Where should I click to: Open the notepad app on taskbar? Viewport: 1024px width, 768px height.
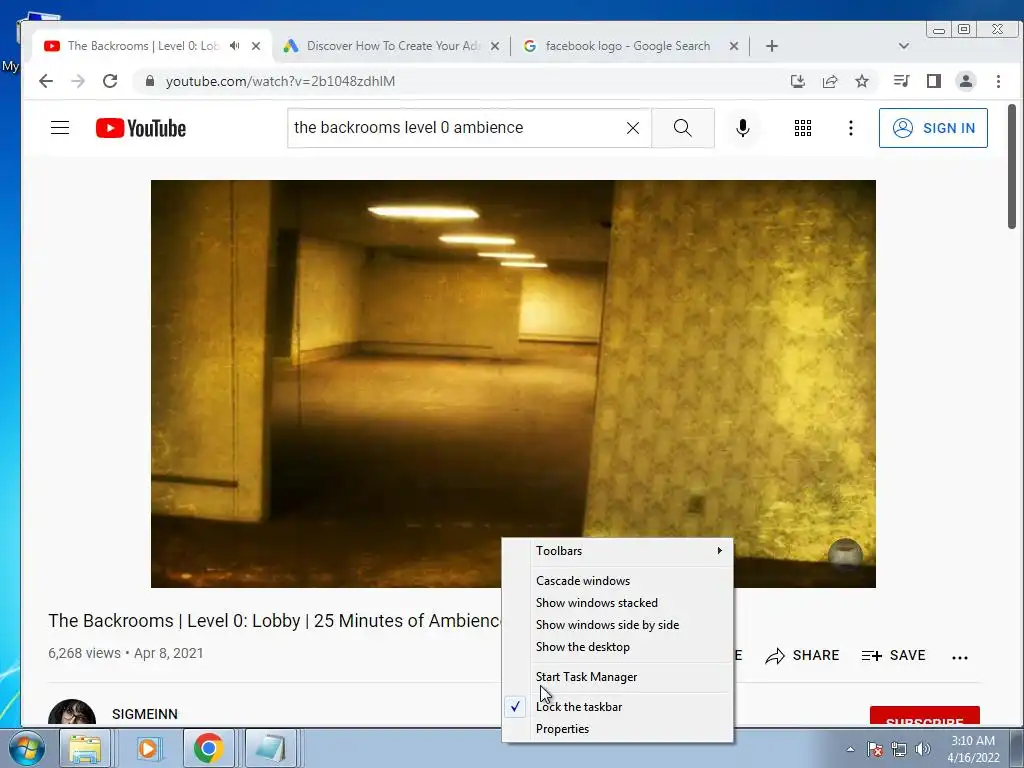pyautogui.click(x=271, y=748)
